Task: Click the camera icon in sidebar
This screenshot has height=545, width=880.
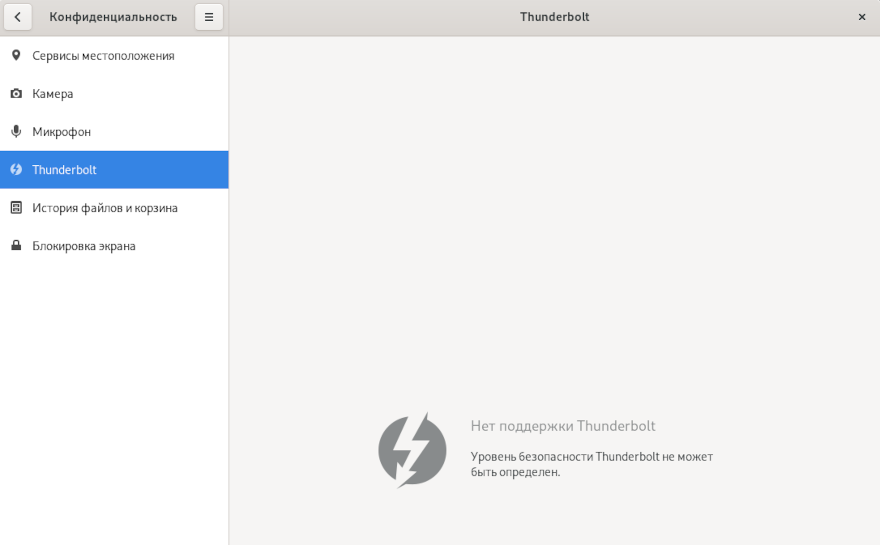Action: click(x=16, y=94)
